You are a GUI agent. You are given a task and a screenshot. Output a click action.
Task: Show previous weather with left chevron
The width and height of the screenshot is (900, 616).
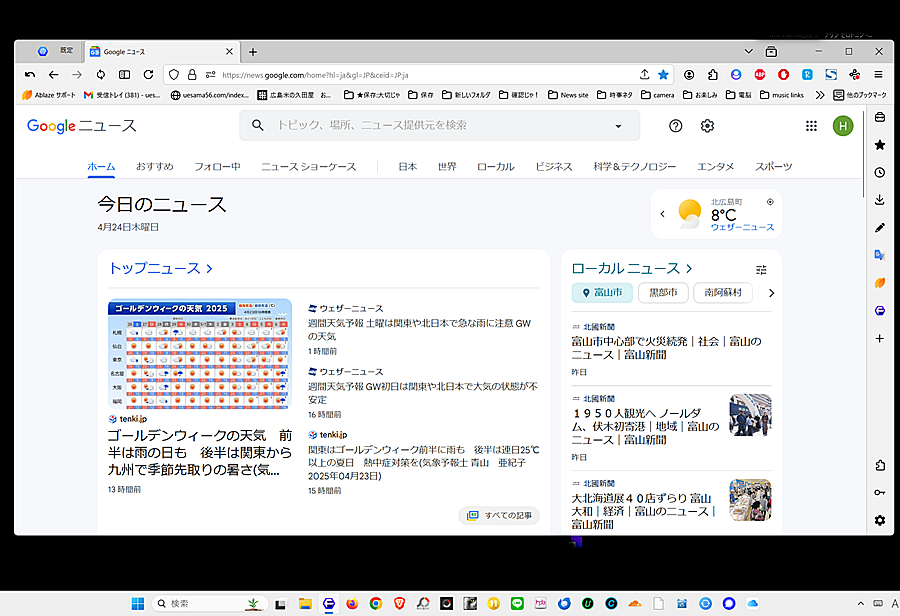click(x=662, y=214)
